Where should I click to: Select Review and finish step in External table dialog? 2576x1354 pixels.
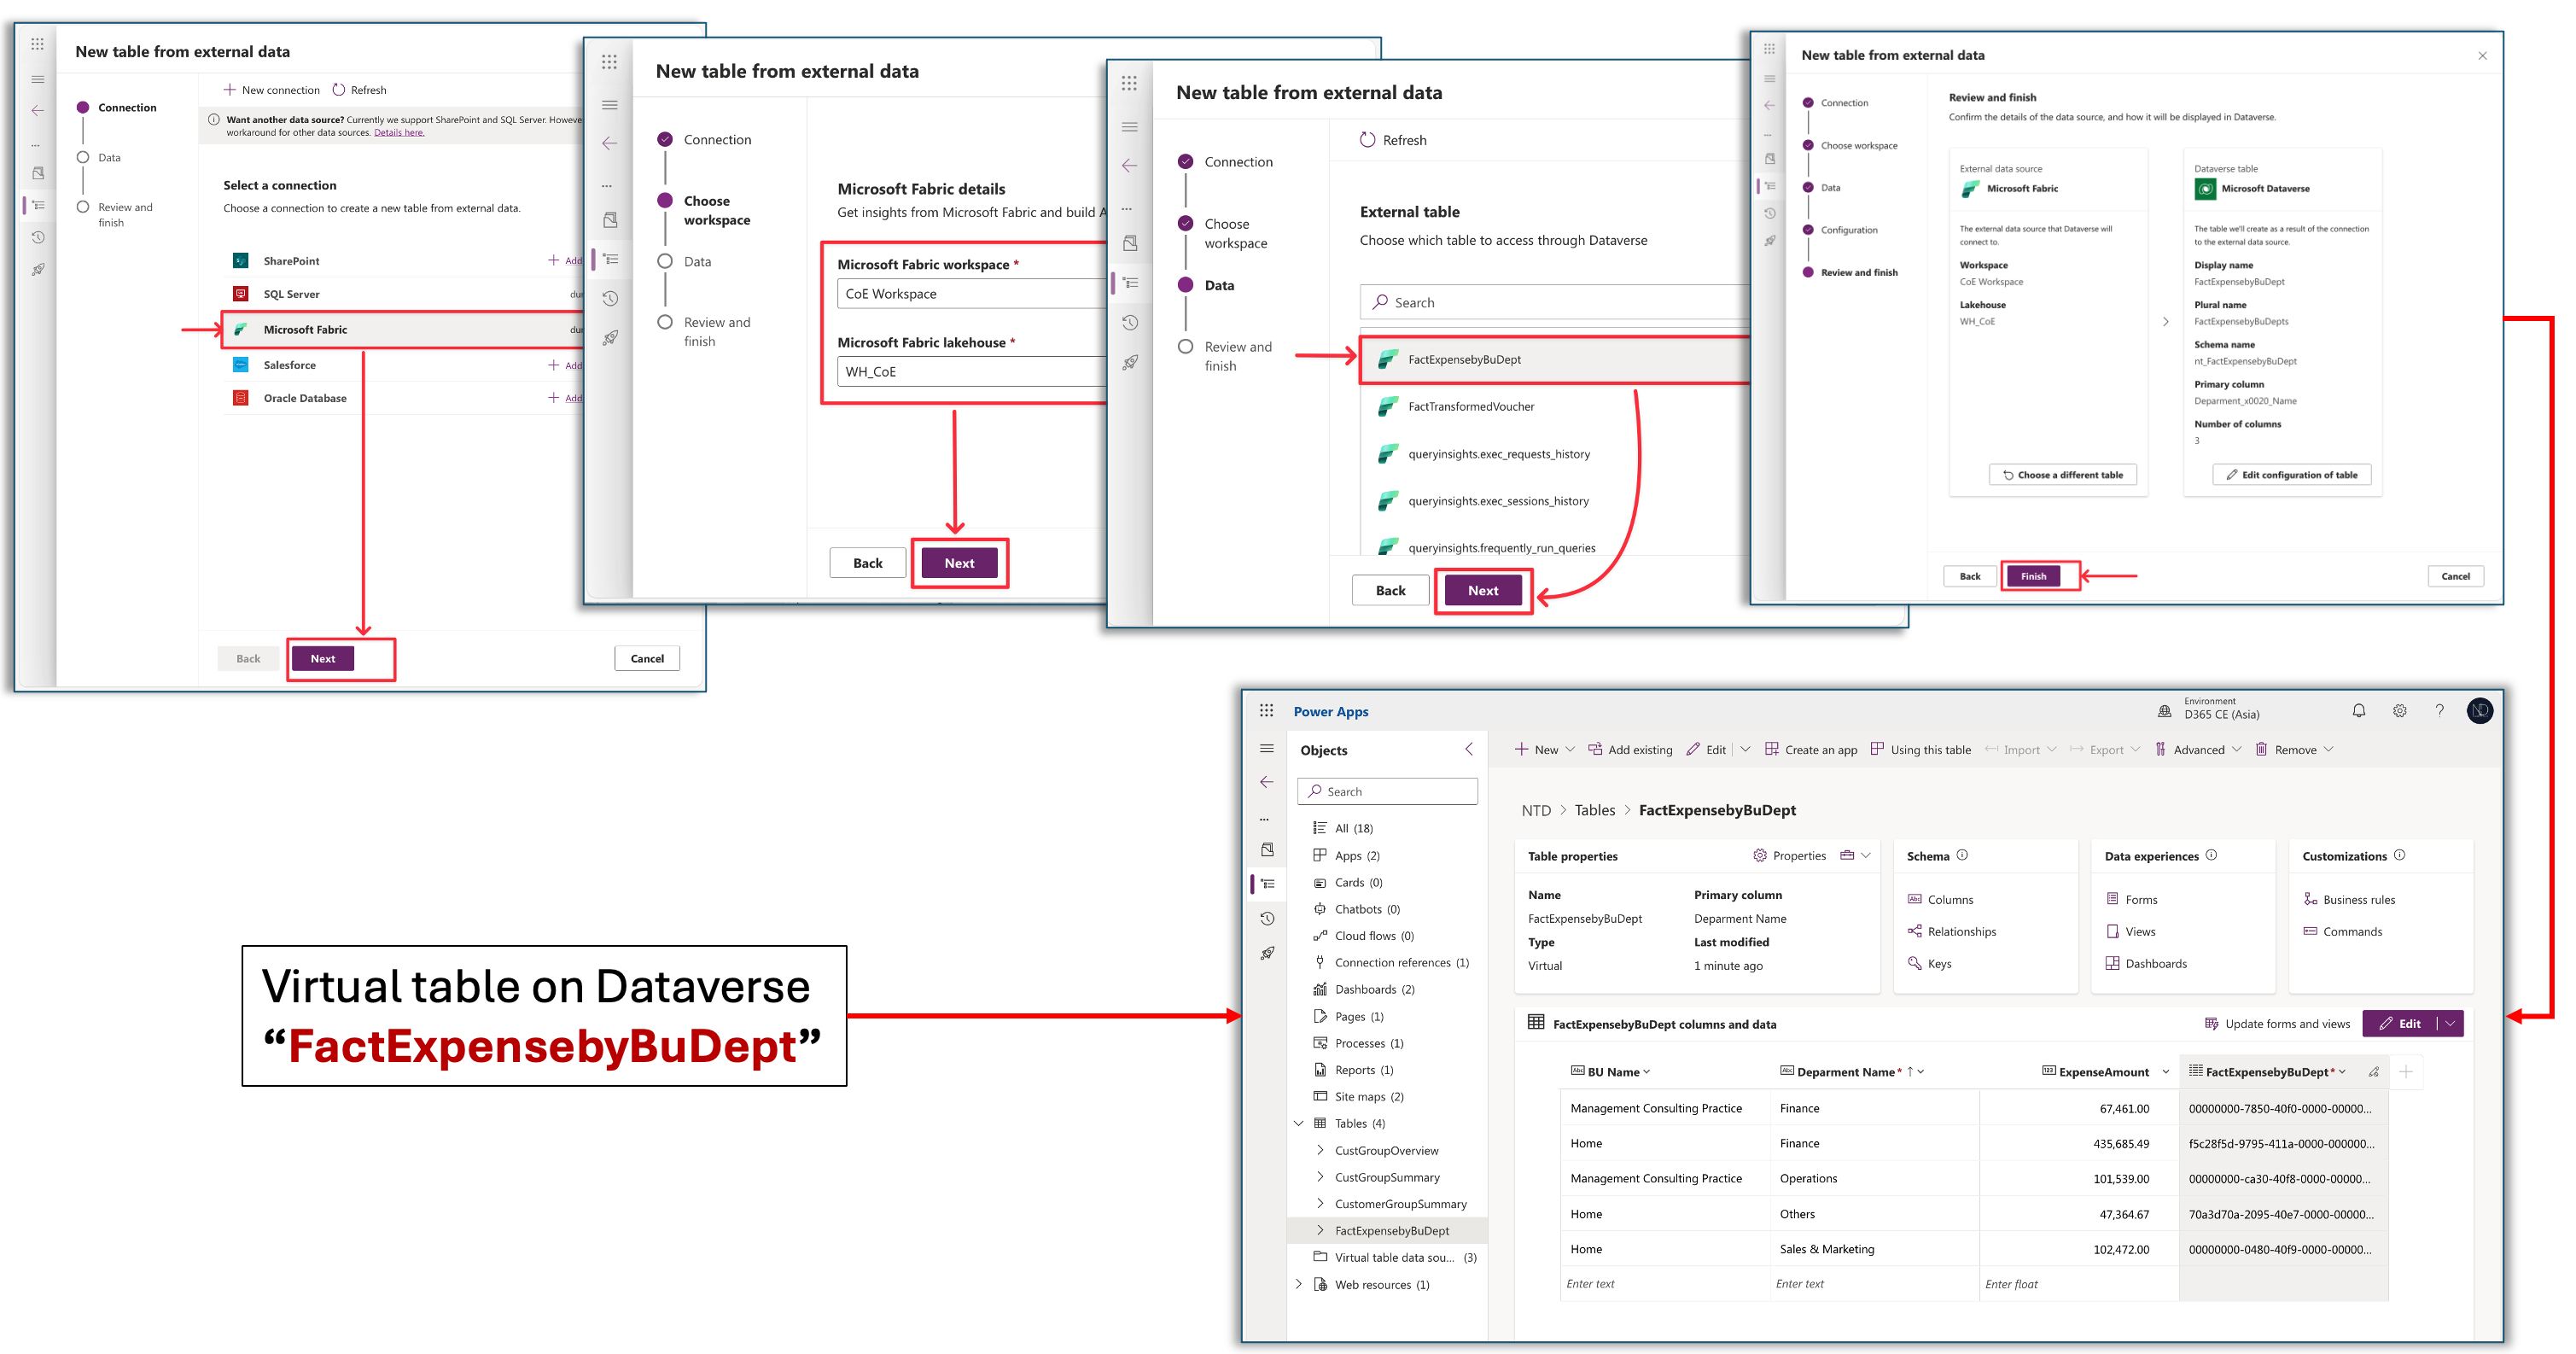tap(1185, 347)
